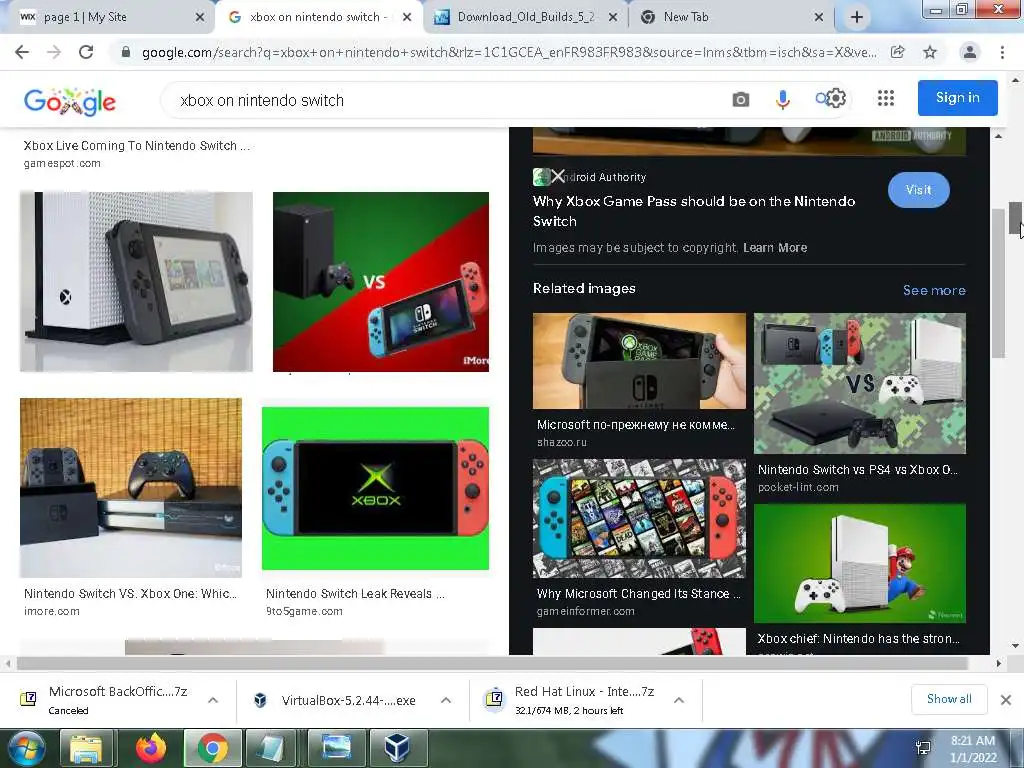Screen dimensions: 1024x768
Task: Open Xbox One S with Switch image
Action: (136, 281)
